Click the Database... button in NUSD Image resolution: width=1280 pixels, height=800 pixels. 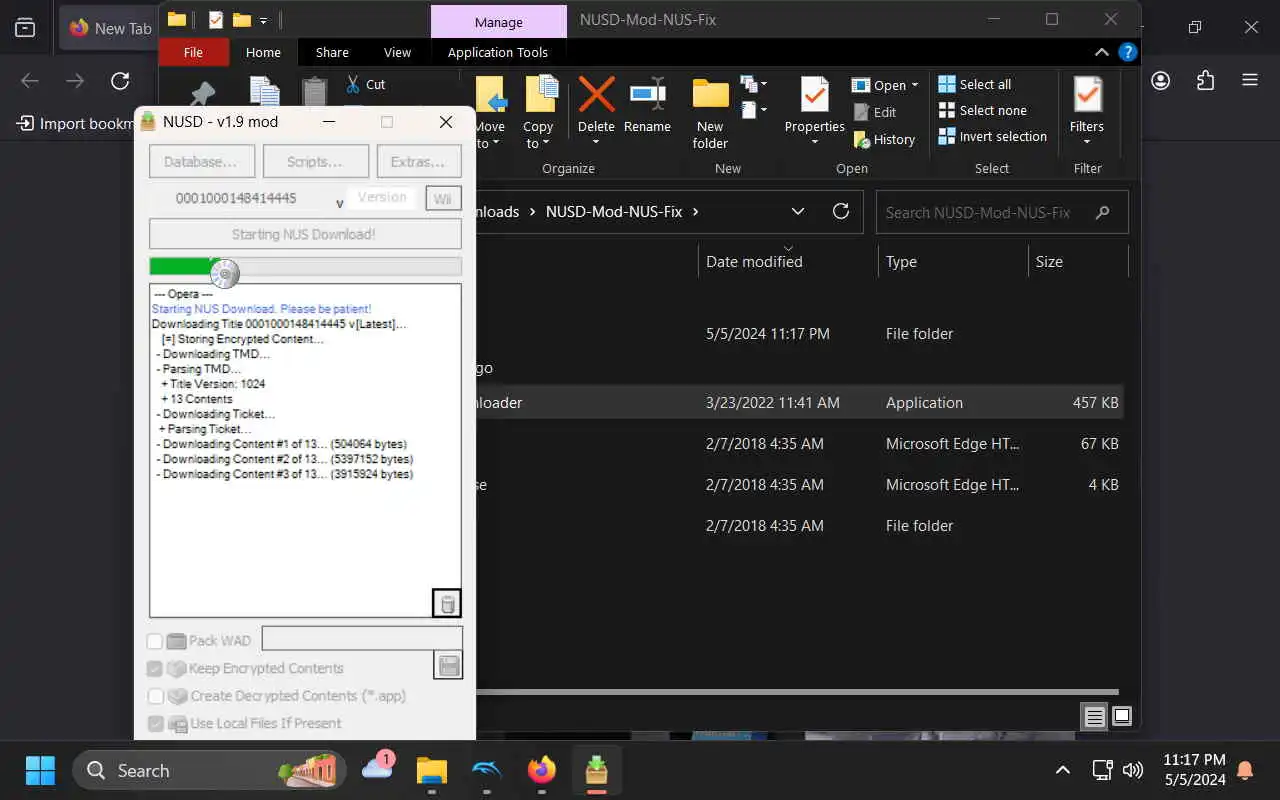pyautogui.click(x=202, y=161)
